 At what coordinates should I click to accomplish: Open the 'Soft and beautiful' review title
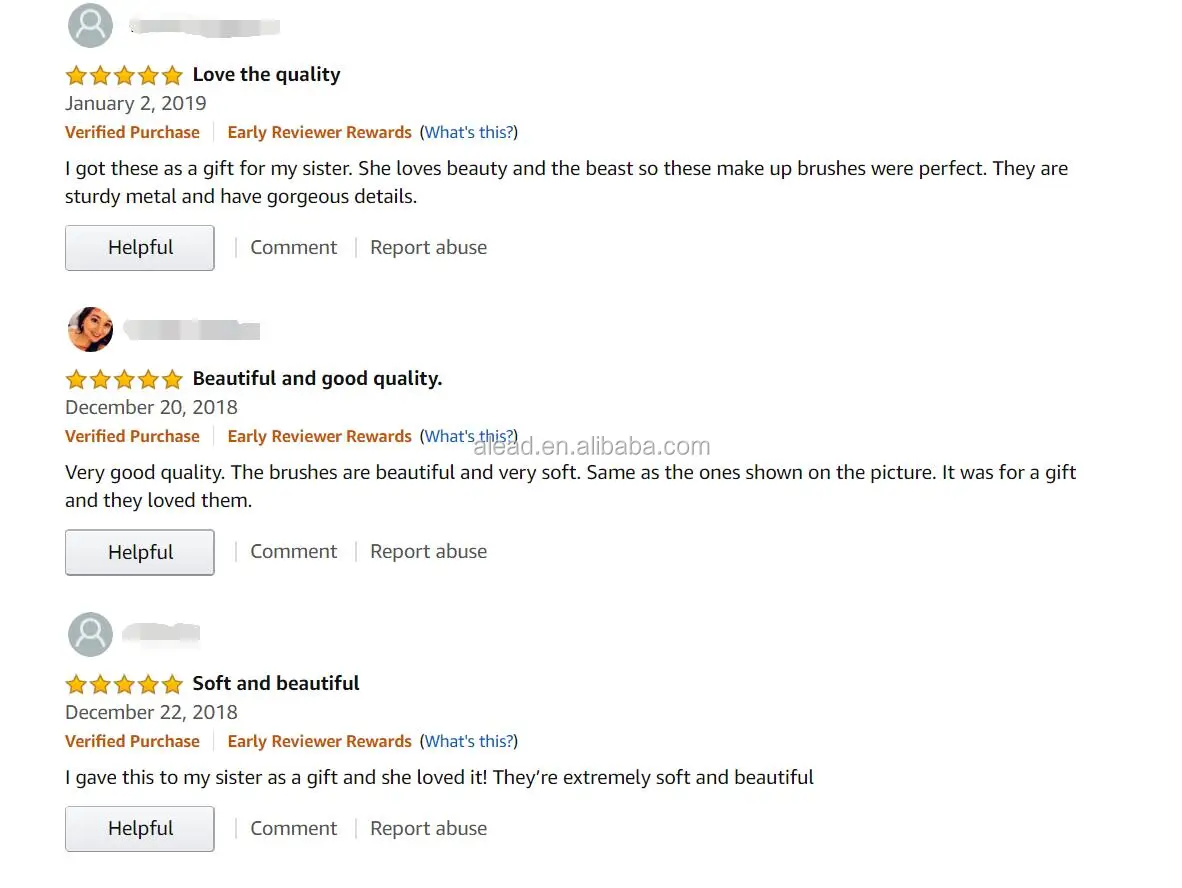(276, 684)
